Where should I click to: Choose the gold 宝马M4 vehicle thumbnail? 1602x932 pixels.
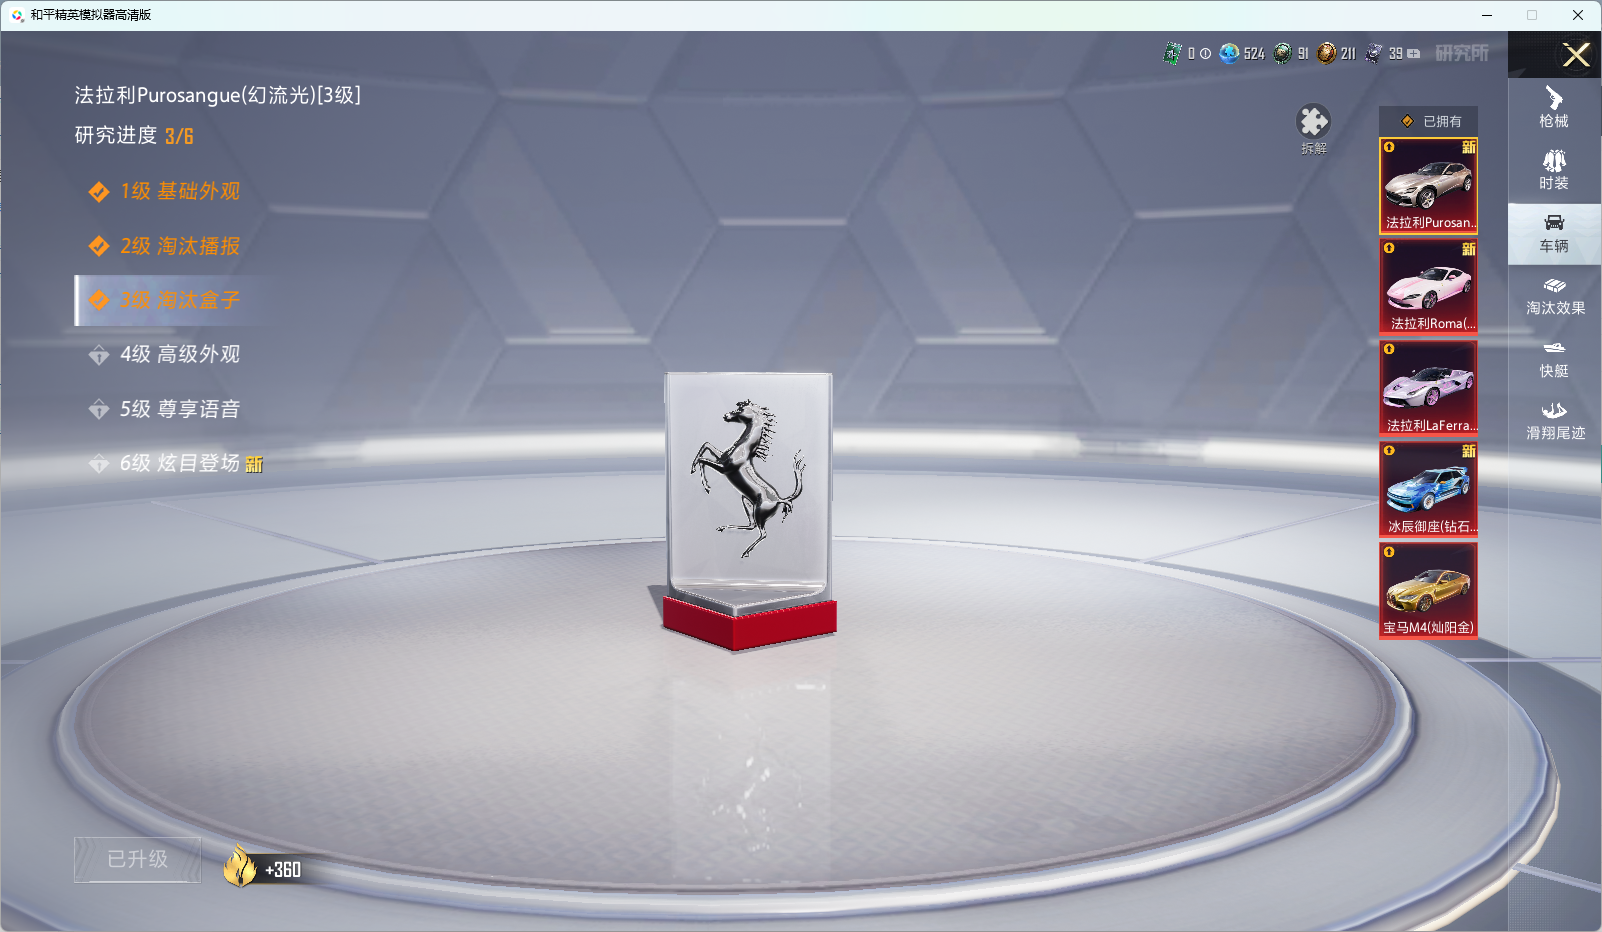(1428, 590)
